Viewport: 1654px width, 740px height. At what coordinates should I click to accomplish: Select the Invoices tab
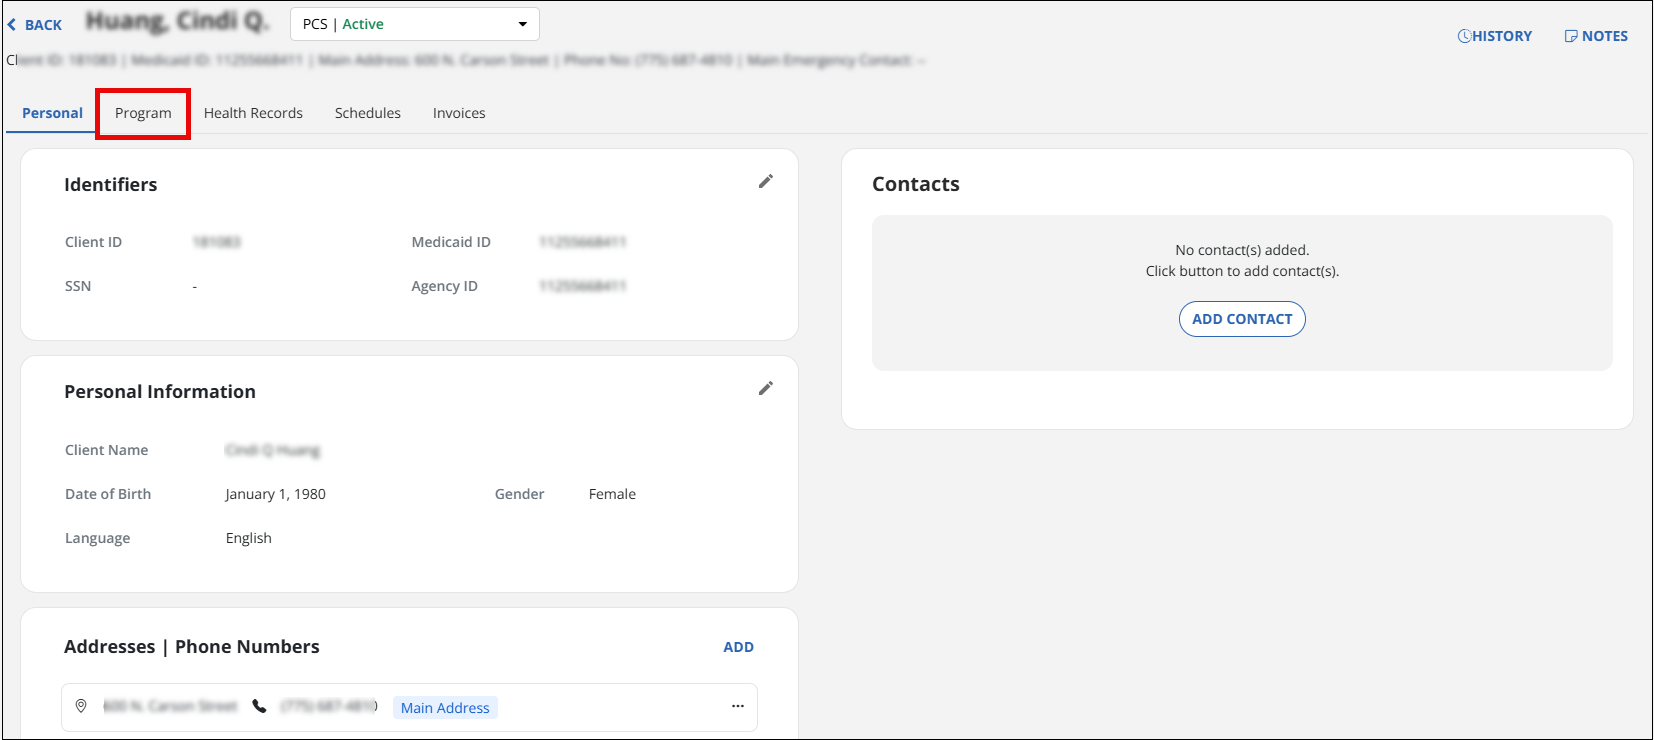pos(459,113)
